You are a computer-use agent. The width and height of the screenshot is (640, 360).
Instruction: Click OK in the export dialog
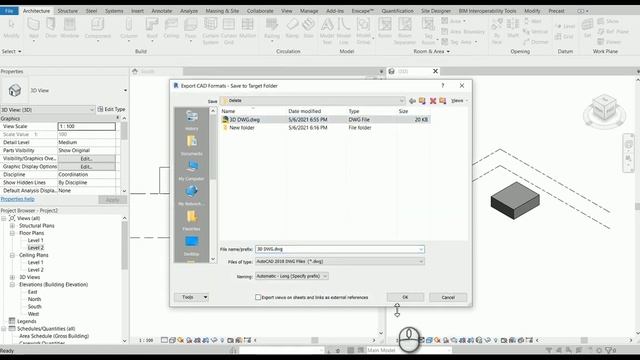coord(405,297)
